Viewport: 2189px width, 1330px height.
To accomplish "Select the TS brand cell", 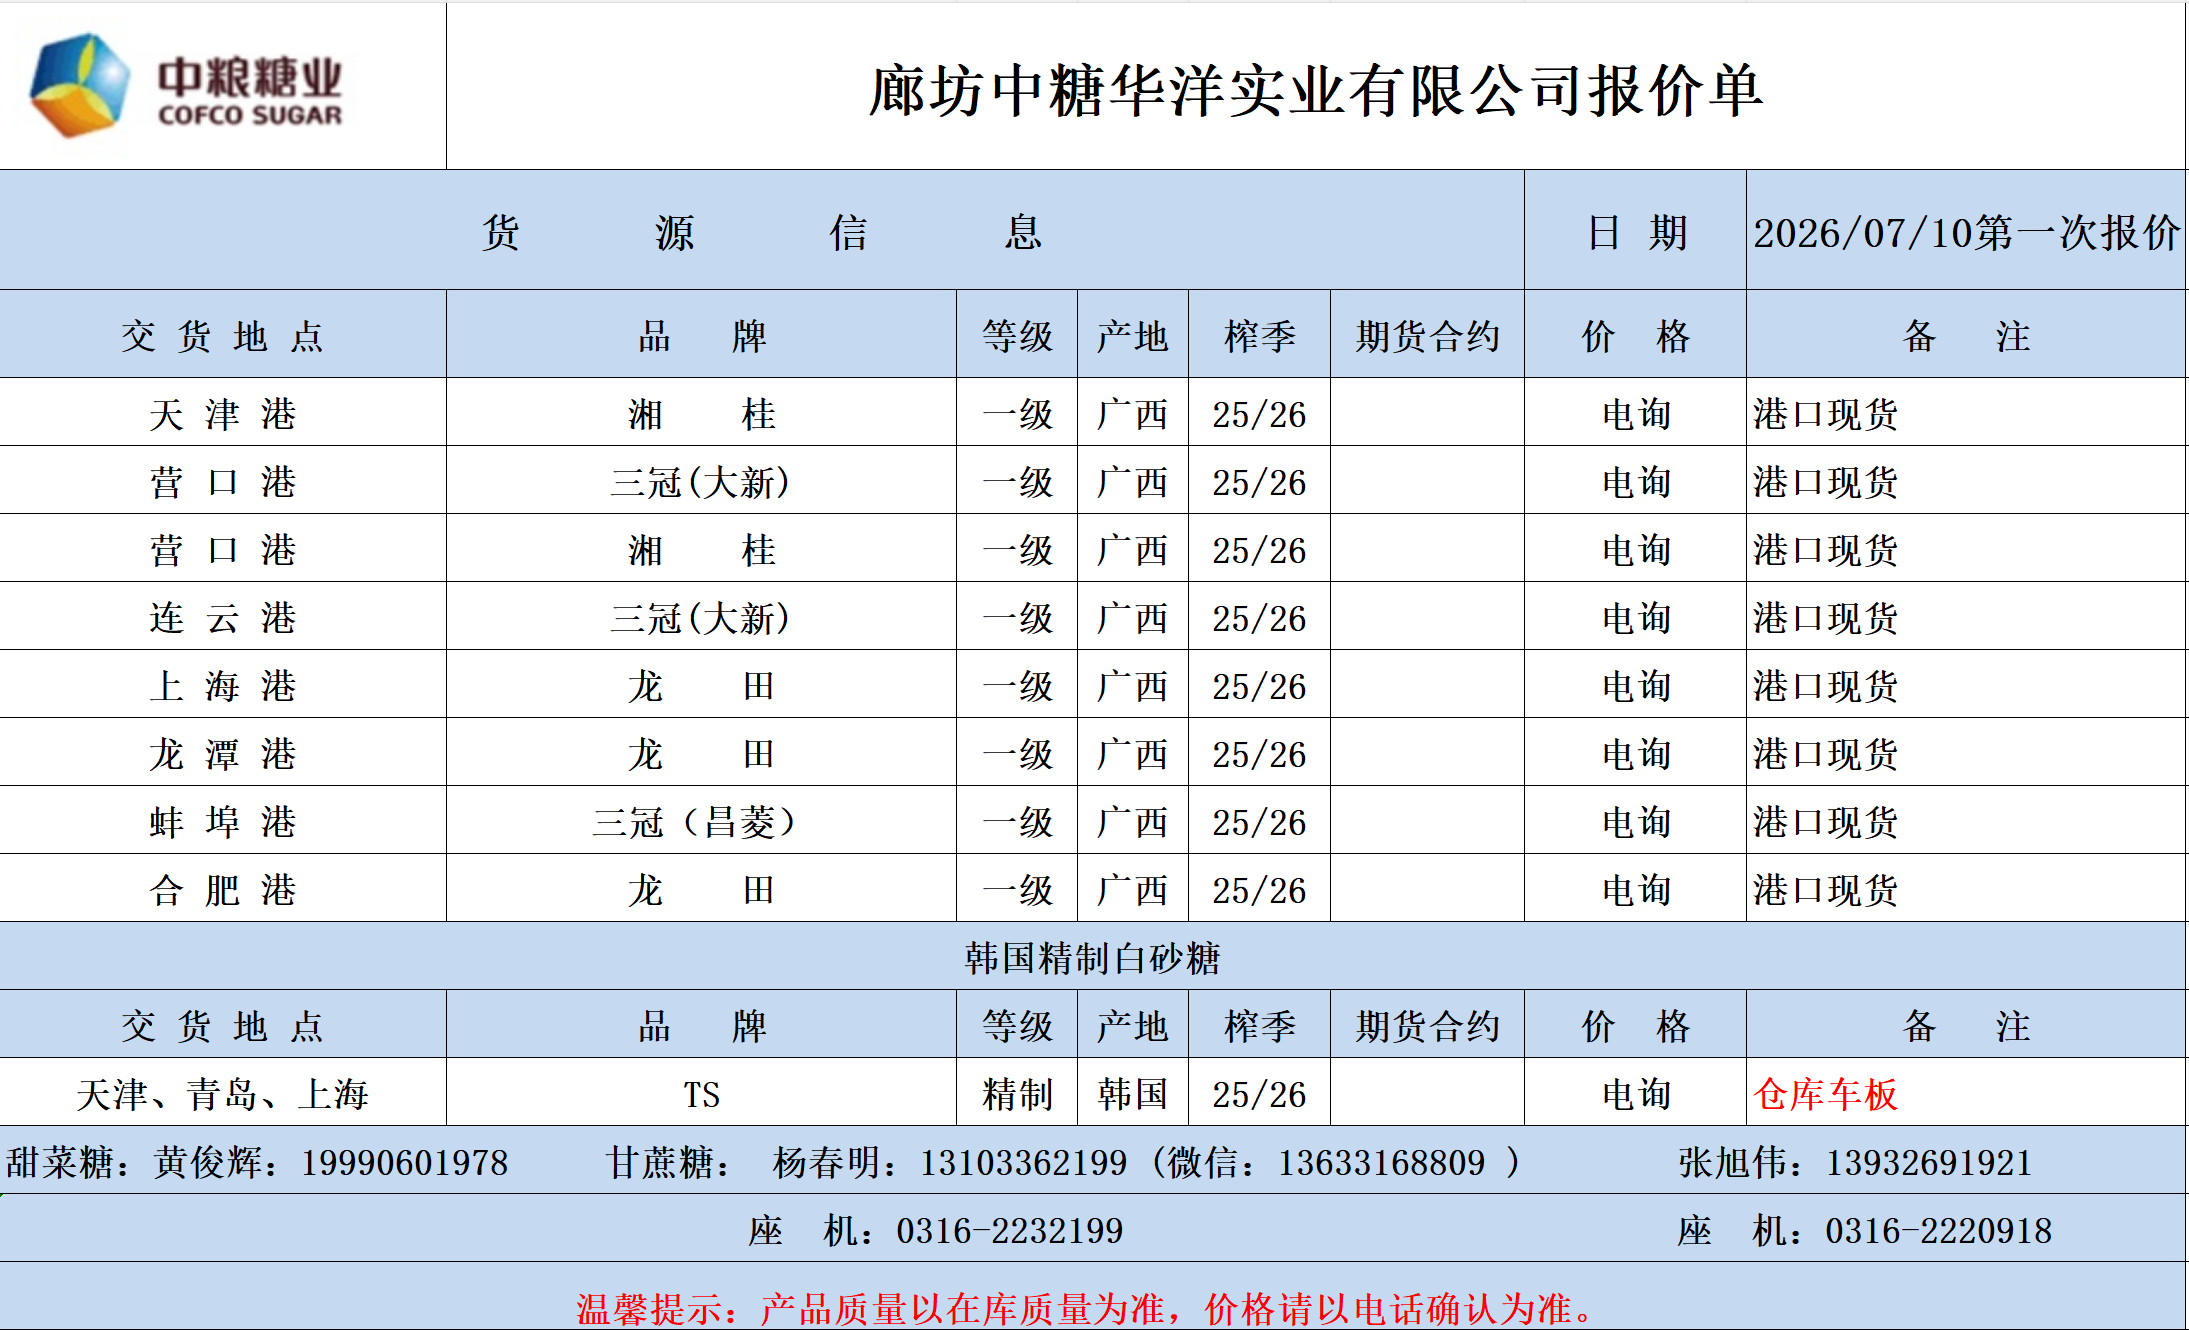I will [702, 1094].
